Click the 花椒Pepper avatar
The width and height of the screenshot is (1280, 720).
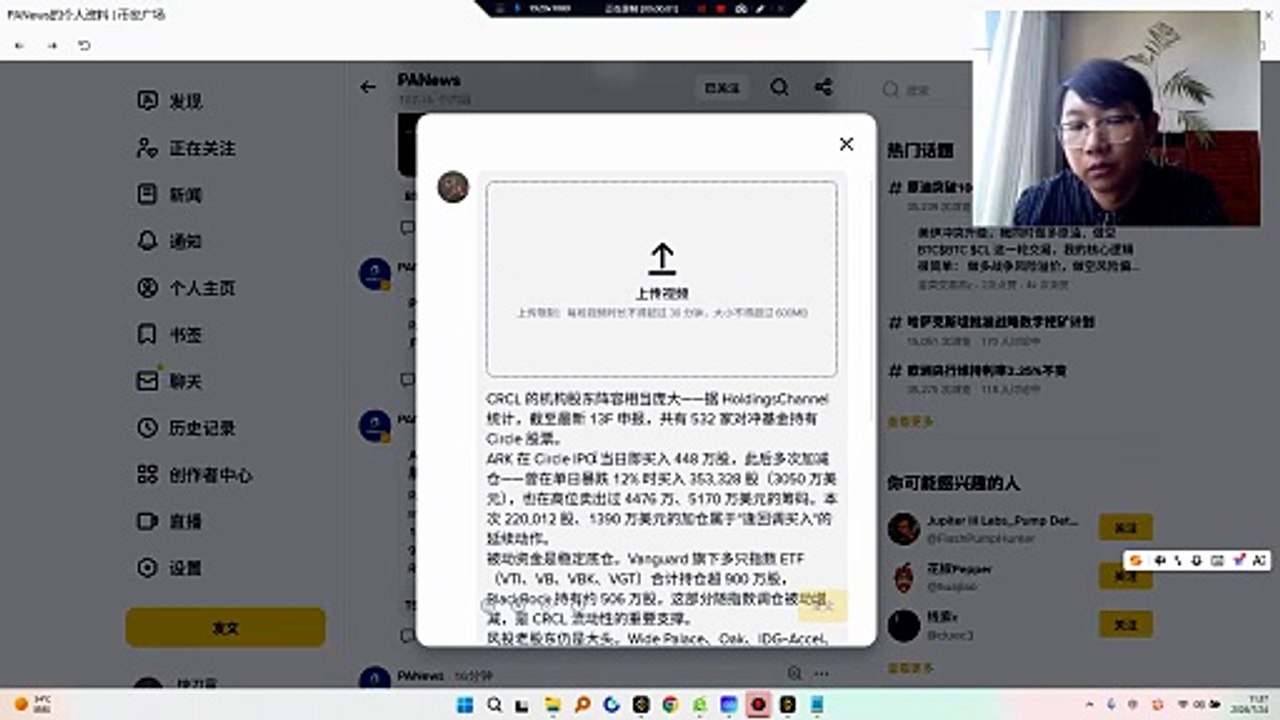click(x=903, y=577)
